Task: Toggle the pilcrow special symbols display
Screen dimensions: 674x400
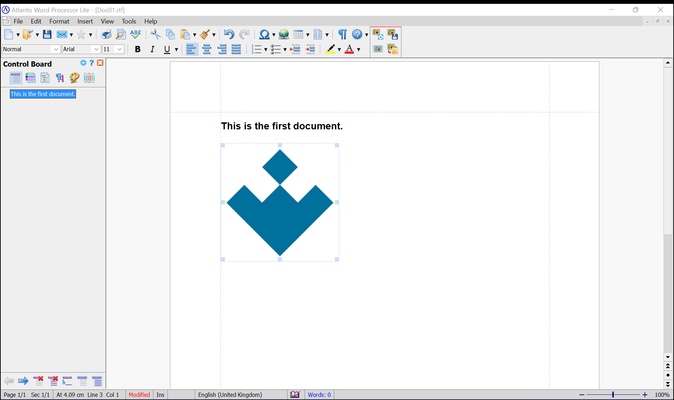Action: coord(343,34)
